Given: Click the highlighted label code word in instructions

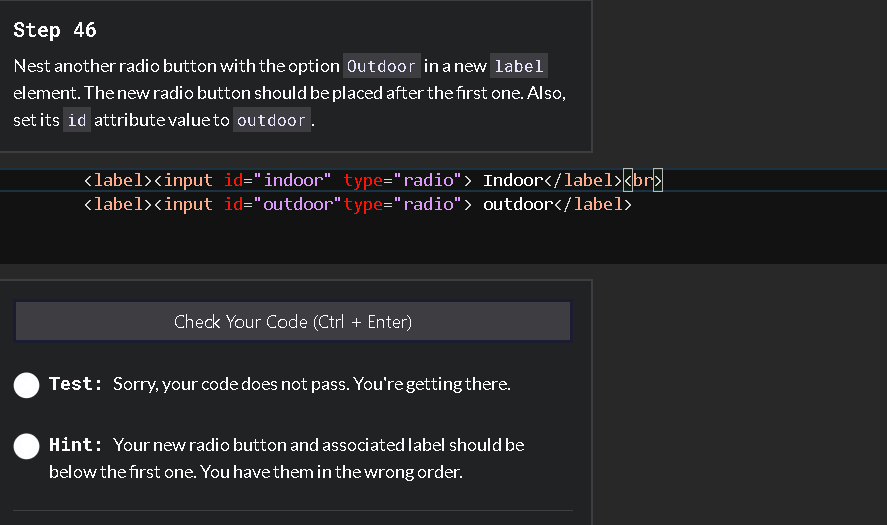Looking at the screenshot, I should (519, 67).
